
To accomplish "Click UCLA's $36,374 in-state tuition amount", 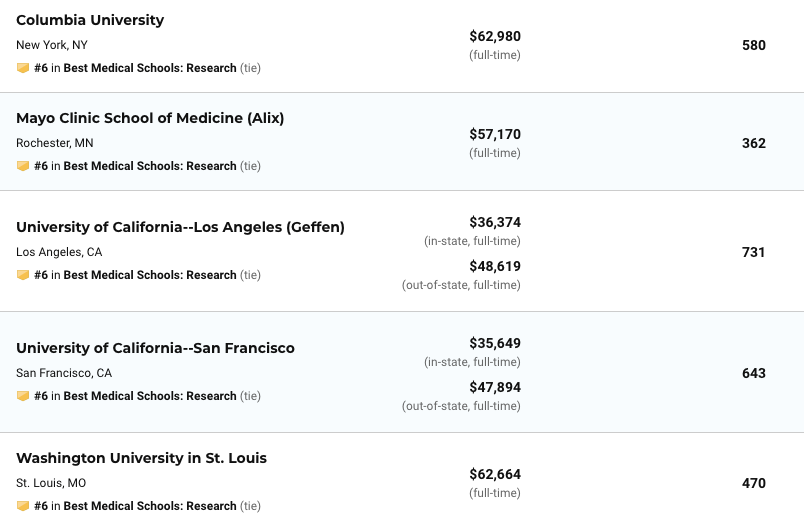I will pyautogui.click(x=495, y=222).
